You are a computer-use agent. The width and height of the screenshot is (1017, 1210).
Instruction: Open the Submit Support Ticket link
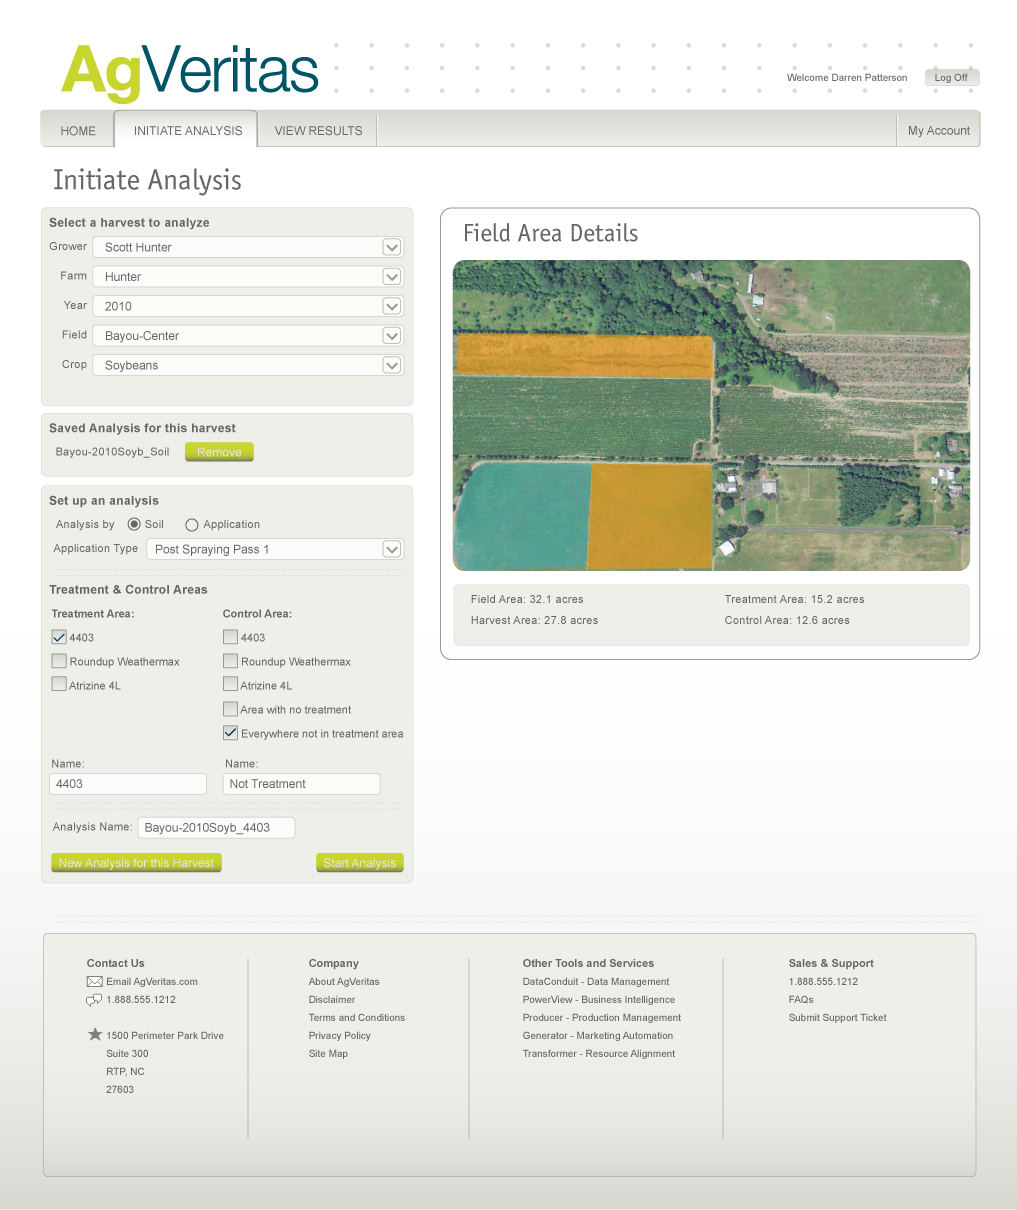pos(838,1018)
